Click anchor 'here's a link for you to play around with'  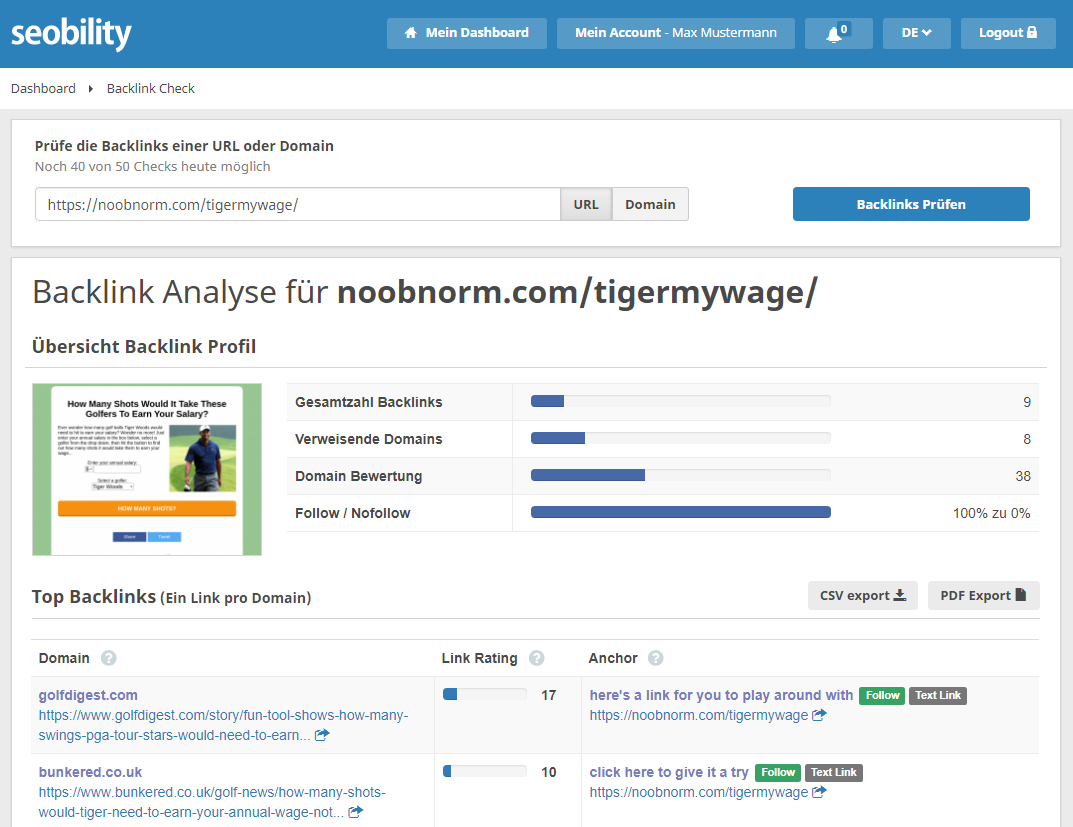(x=721, y=695)
